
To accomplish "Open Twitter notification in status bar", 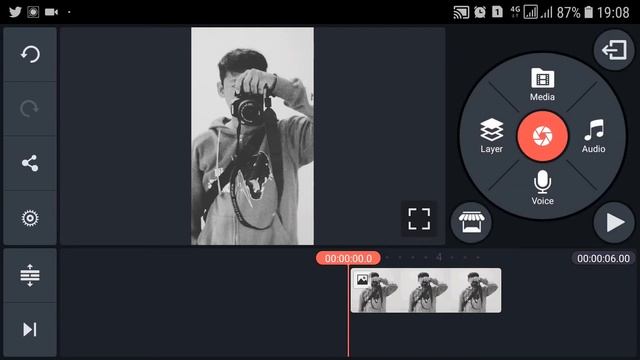I will point(16,12).
